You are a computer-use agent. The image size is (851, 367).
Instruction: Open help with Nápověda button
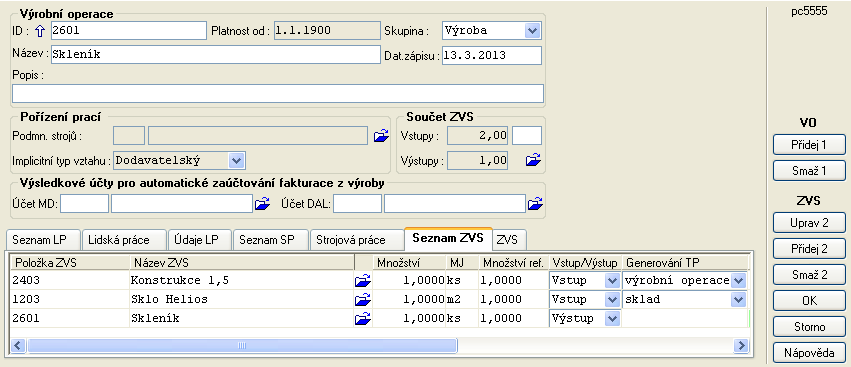pos(809,353)
